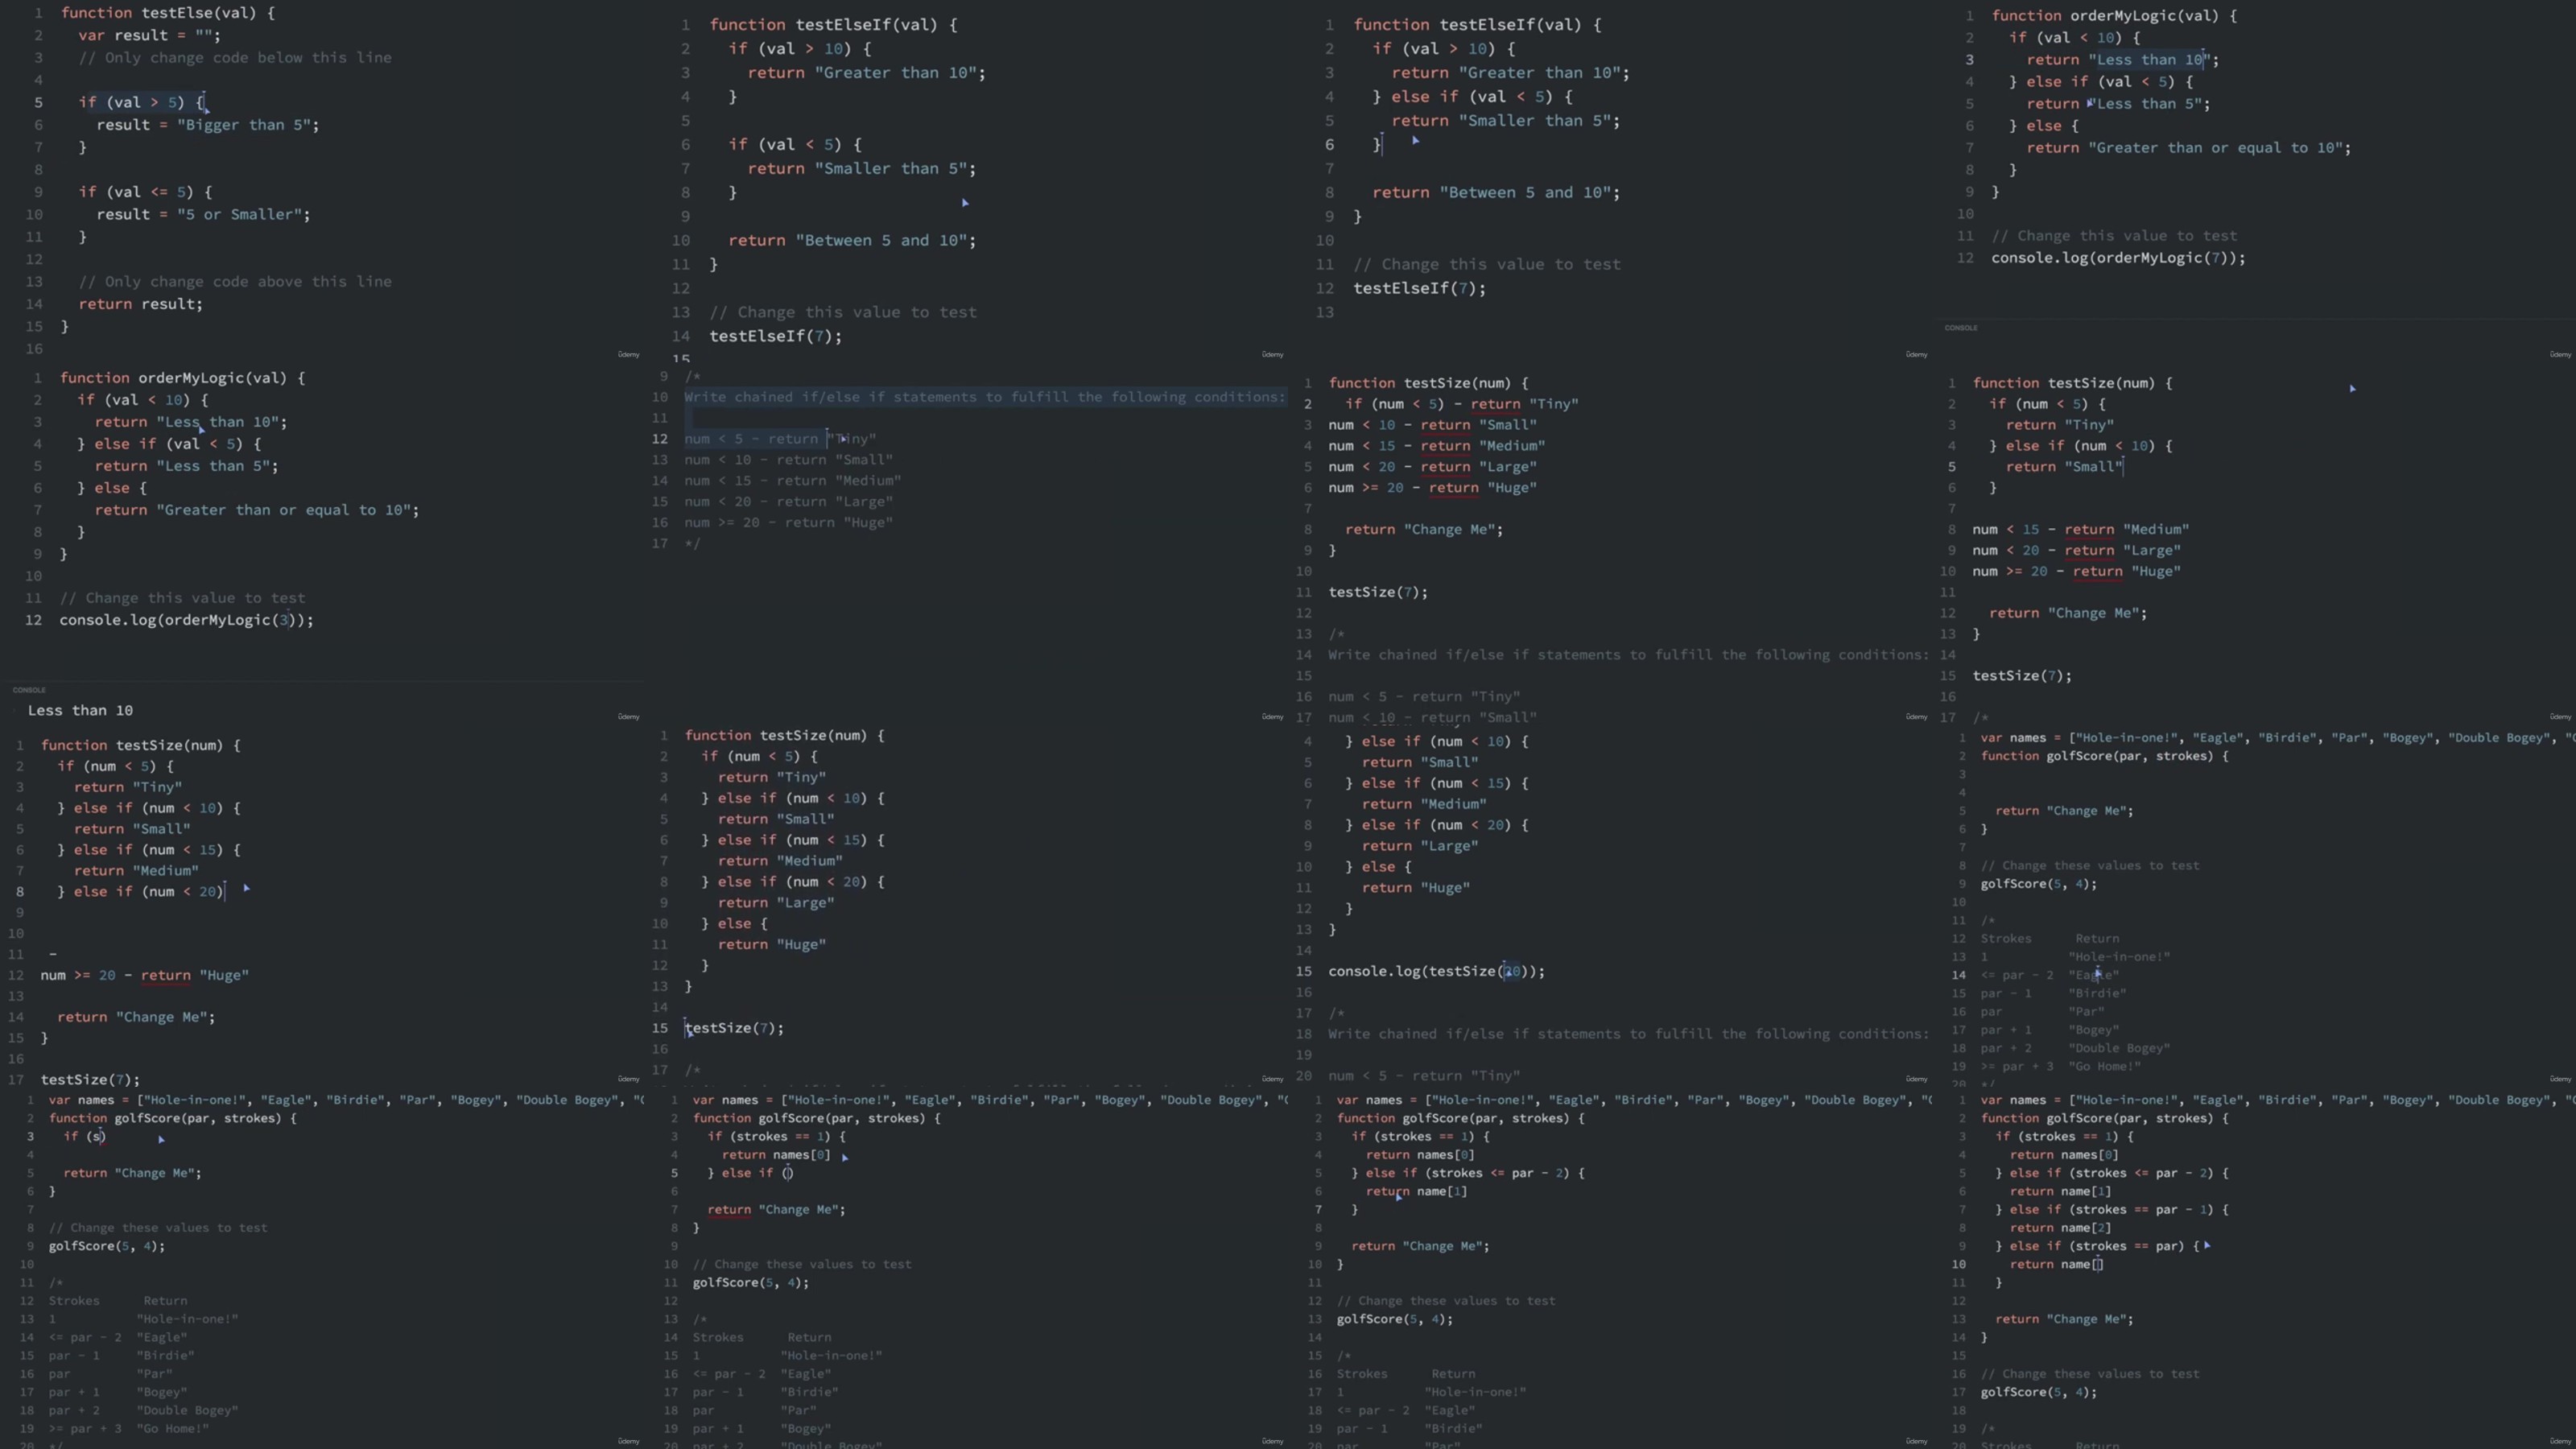Viewport: 2576px width, 1449px height.
Task: Click the 'if (s)' line in golfScore
Action: point(84,1136)
